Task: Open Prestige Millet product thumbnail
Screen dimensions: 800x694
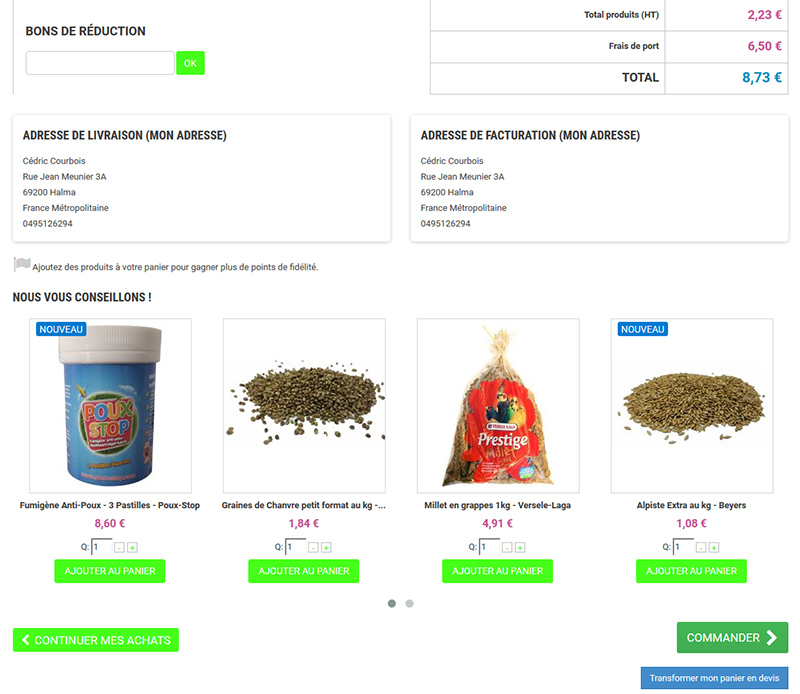Action: tap(498, 406)
